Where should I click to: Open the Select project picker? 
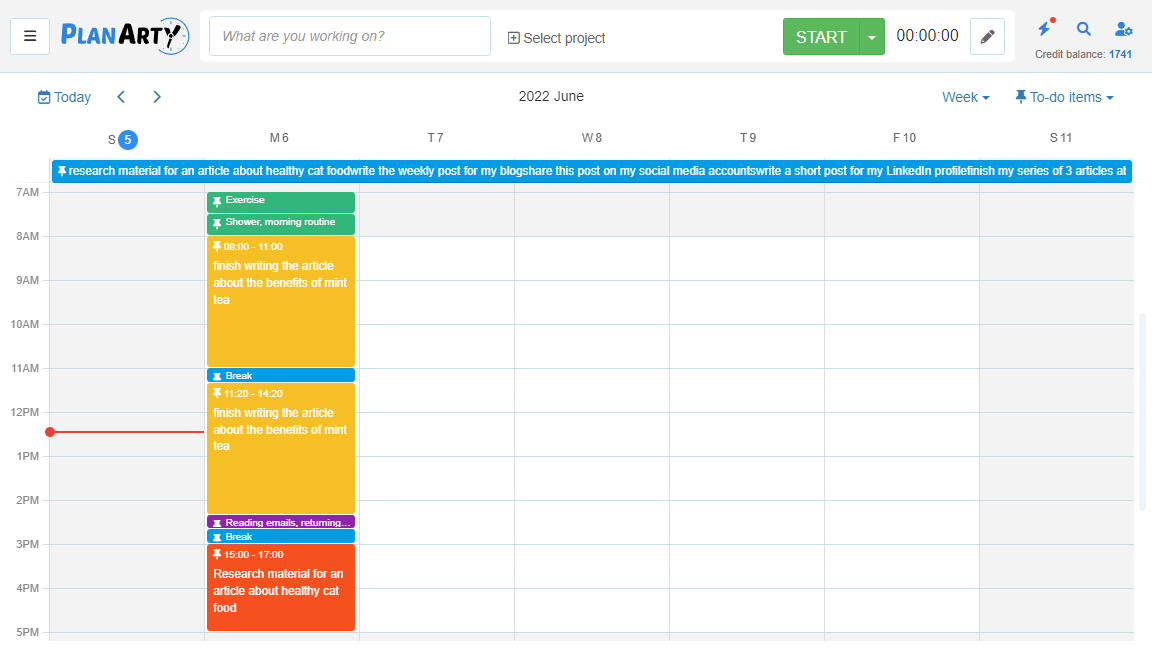click(556, 37)
